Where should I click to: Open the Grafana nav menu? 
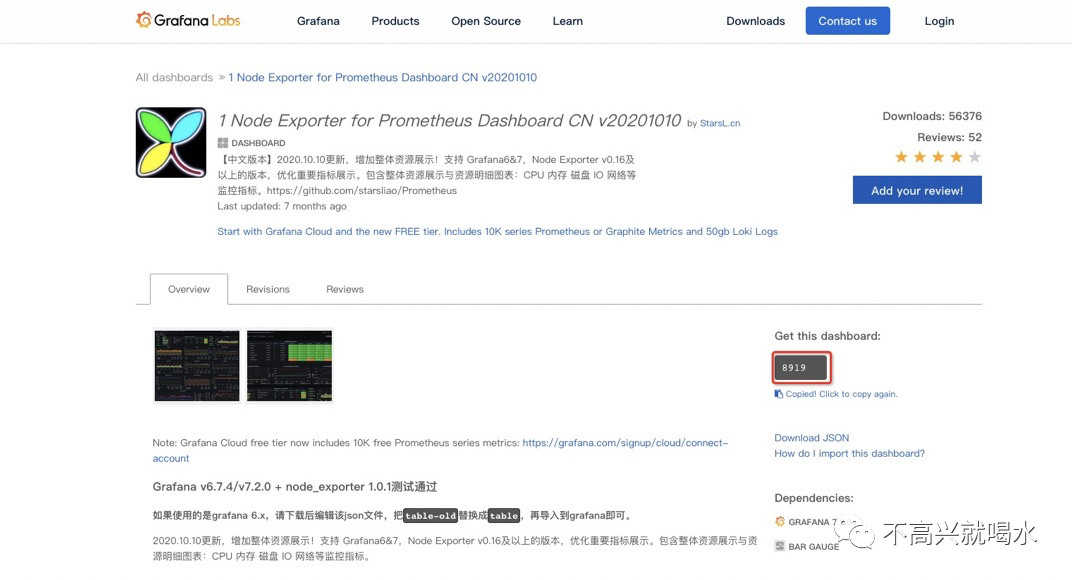pyautogui.click(x=318, y=21)
